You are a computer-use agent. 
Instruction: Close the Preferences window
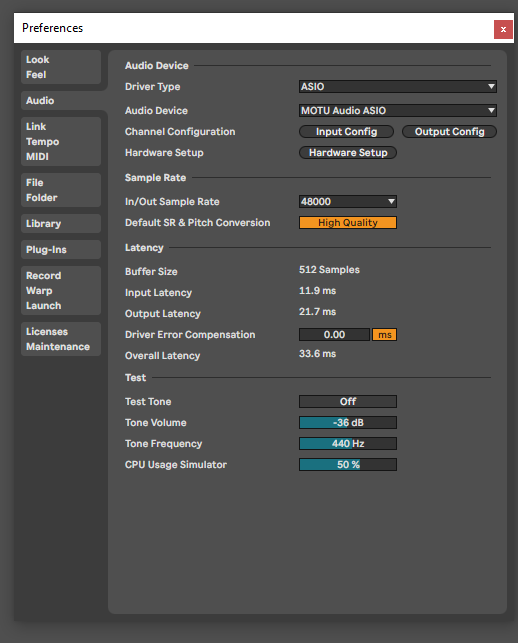pos(503,30)
